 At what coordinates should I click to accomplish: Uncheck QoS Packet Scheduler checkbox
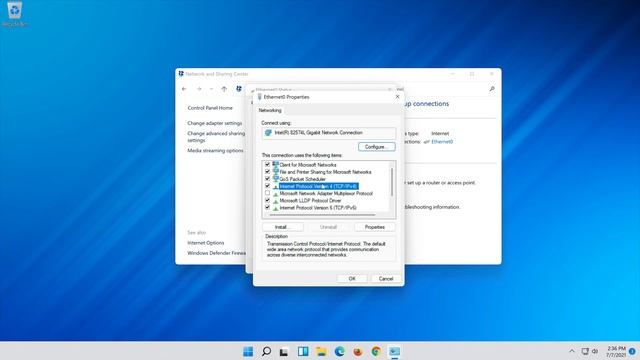[267, 179]
